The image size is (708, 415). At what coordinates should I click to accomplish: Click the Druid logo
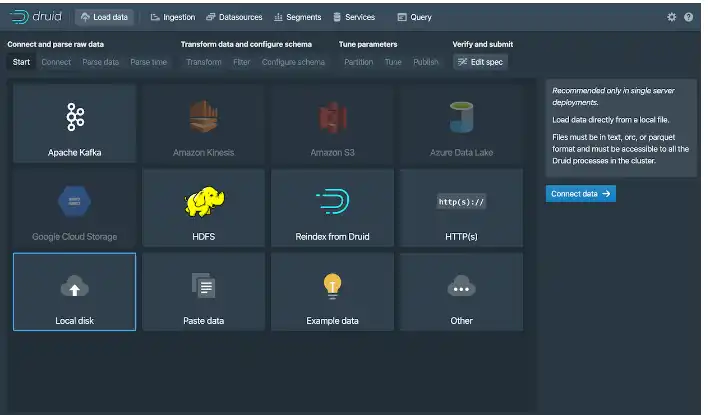click(36, 17)
